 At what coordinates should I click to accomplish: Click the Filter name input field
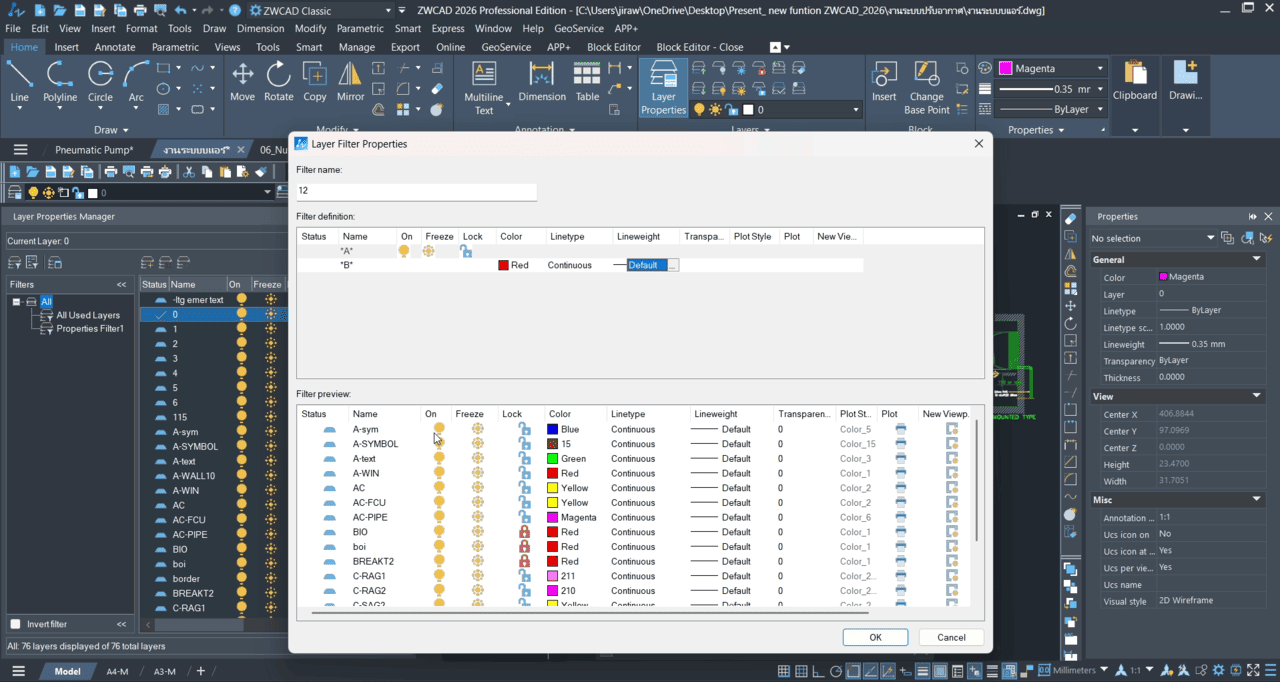[416, 190]
